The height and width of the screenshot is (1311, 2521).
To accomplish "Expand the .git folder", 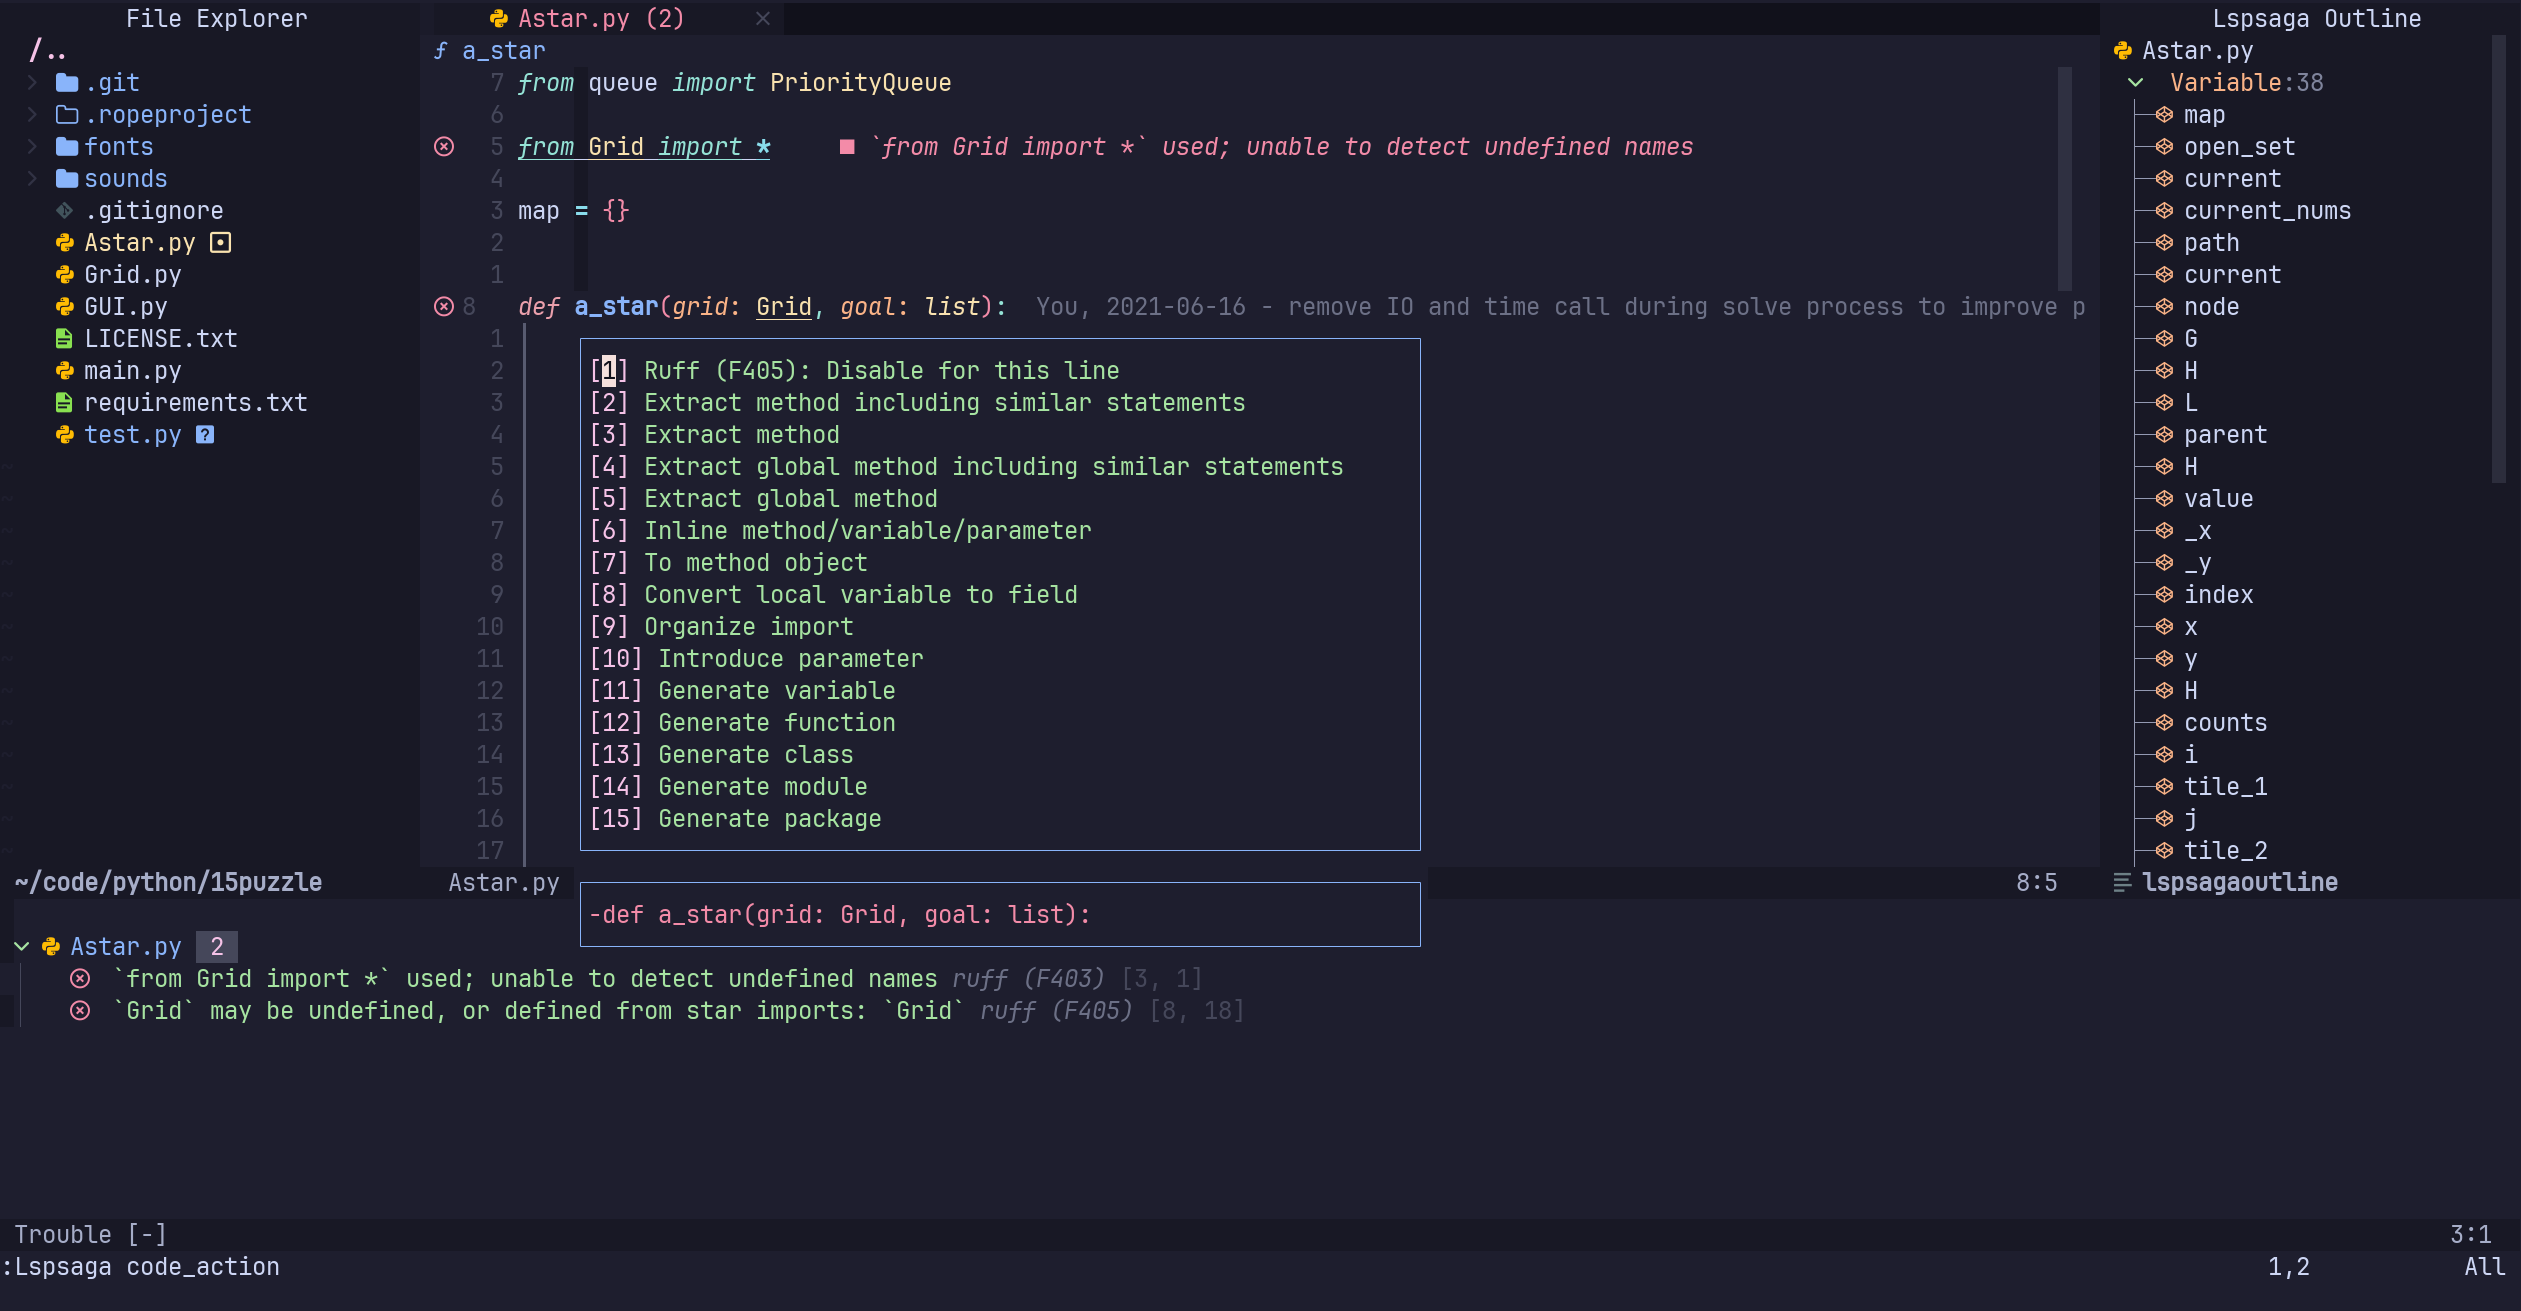I will 32,83.
